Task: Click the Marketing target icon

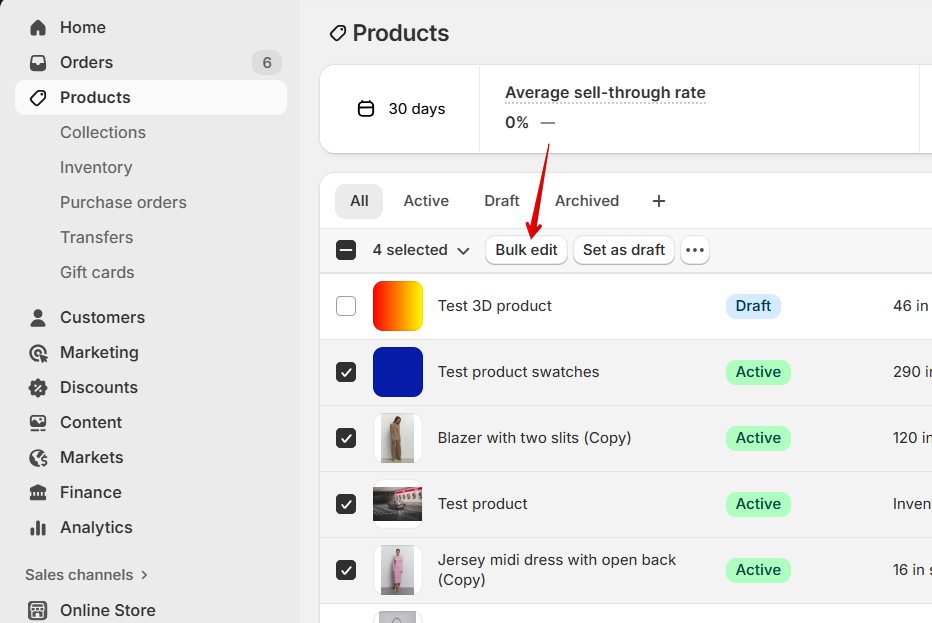Action: pos(38,353)
